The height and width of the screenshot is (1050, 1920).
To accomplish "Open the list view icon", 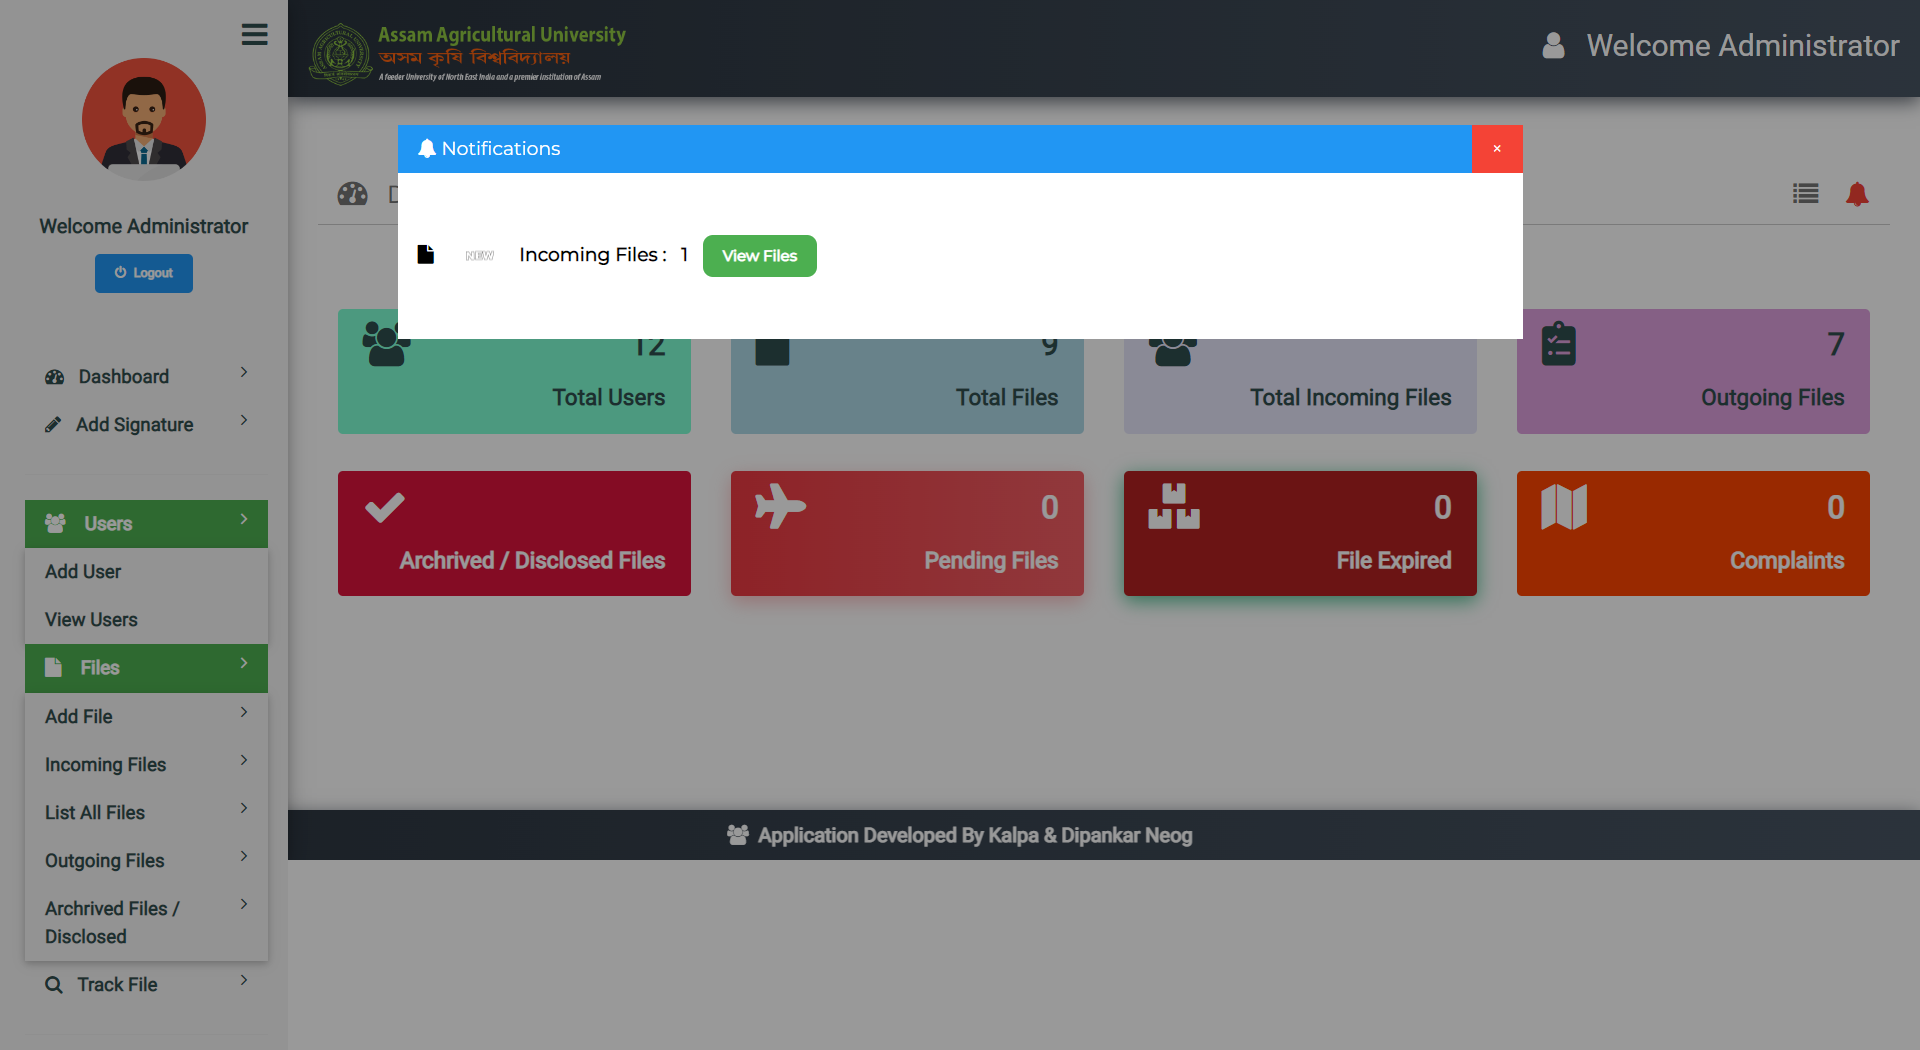I will (x=1805, y=194).
